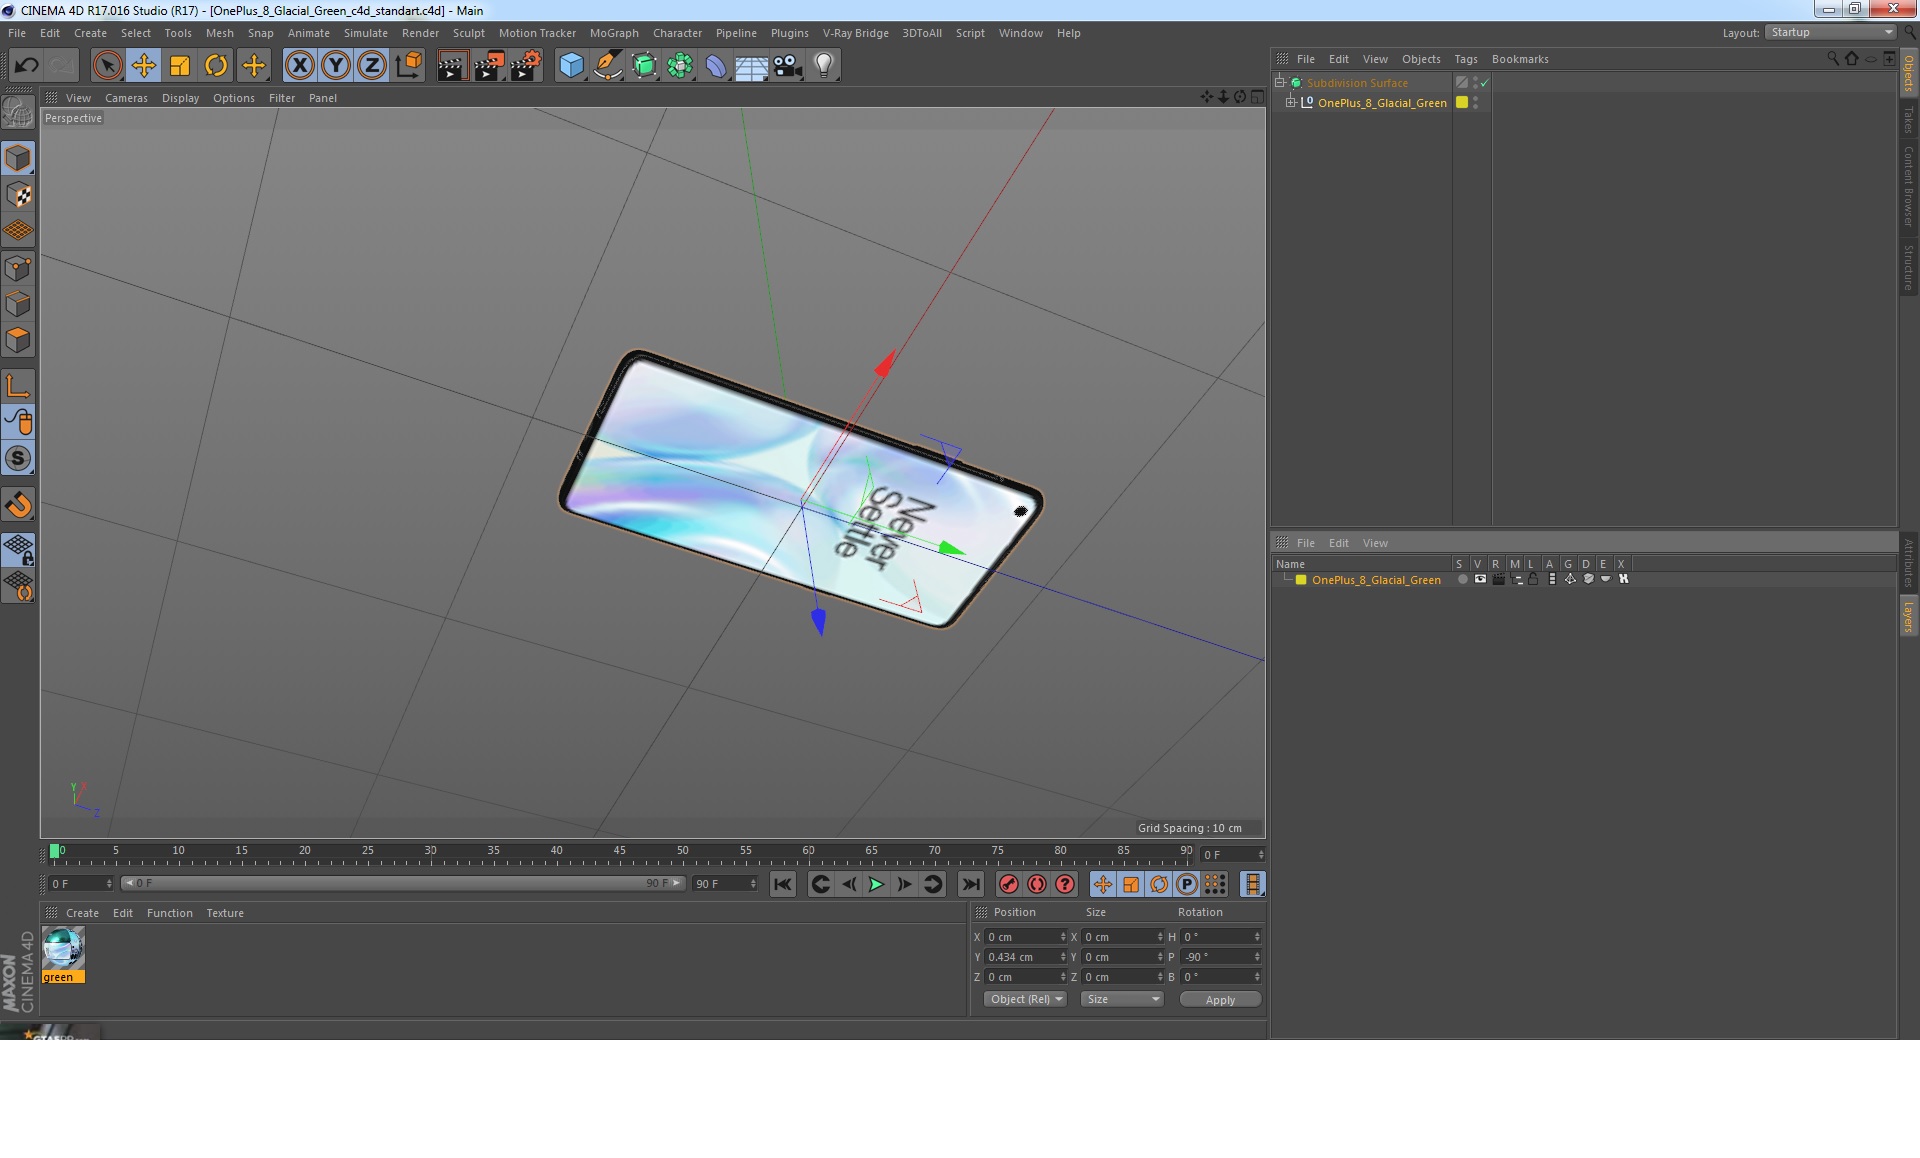Image resolution: width=1920 pixels, height=1158 pixels.
Task: Enable Axis mode in left toolbar
Action: 18,386
